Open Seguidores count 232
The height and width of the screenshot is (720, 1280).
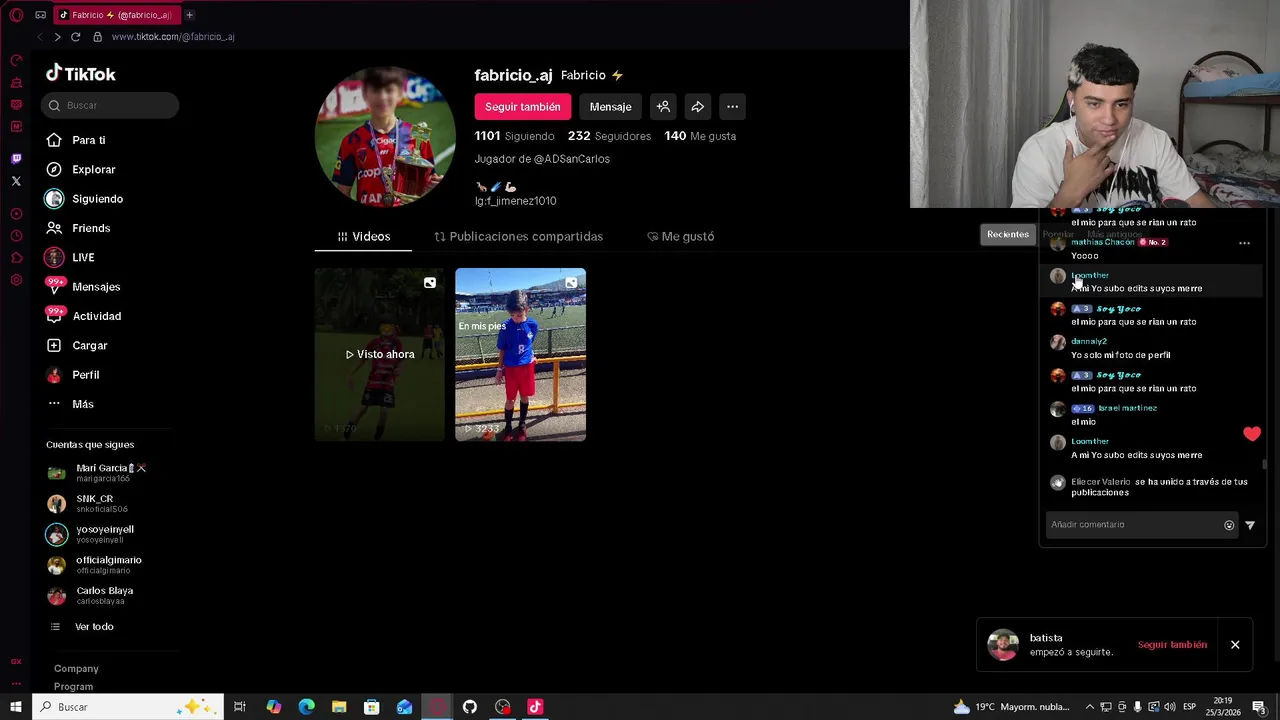click(609, 136)
